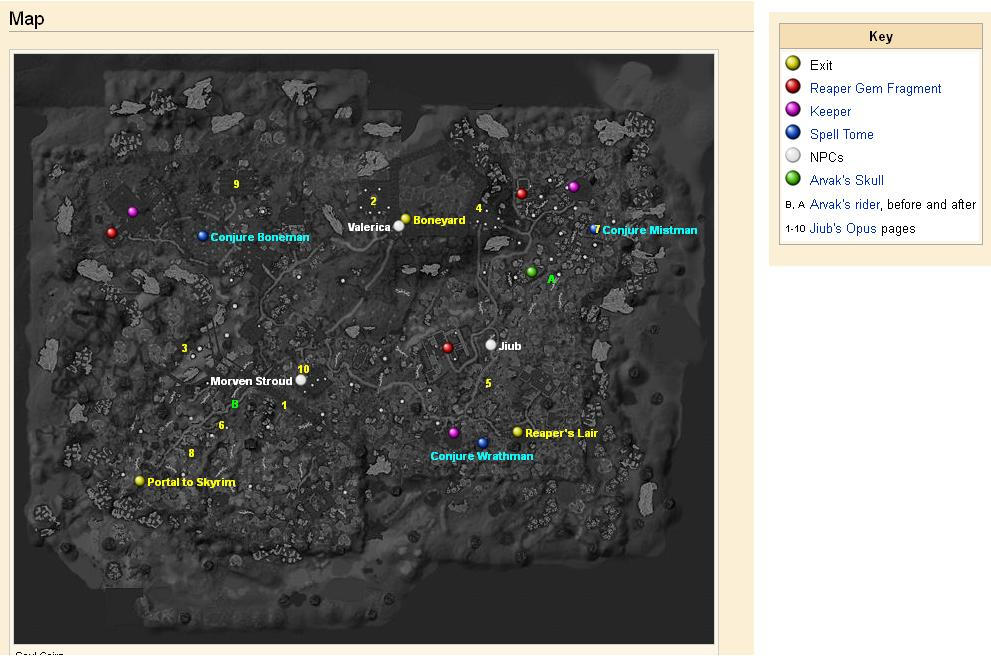Click the yellow Reaper's Lair exit marker

coord(517,432)
